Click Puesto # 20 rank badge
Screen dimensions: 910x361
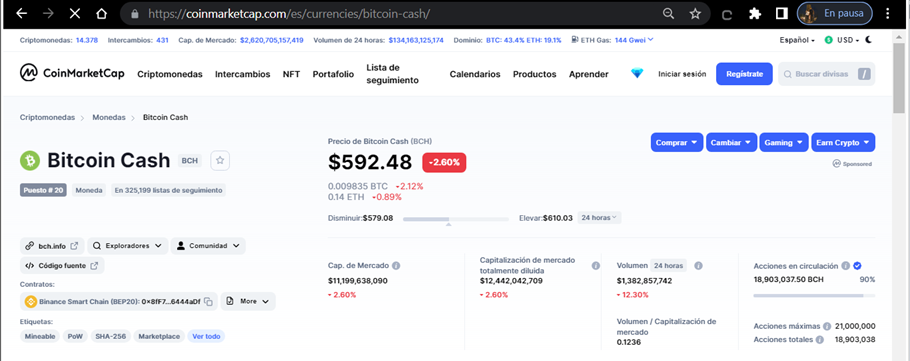(44, 190)
